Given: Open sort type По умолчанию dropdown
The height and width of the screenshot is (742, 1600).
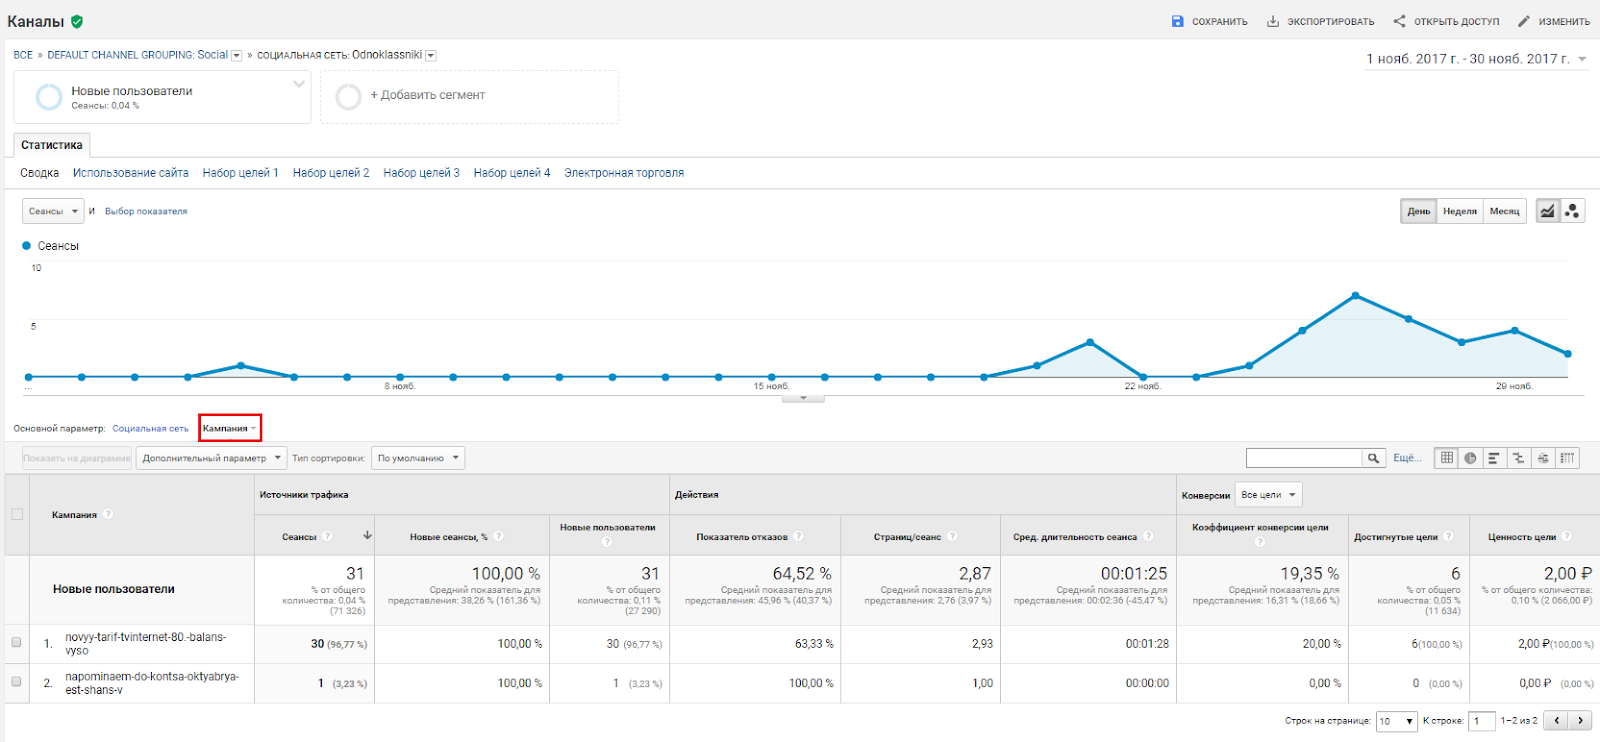Looking at the screenshot, I should pos(418,458).
